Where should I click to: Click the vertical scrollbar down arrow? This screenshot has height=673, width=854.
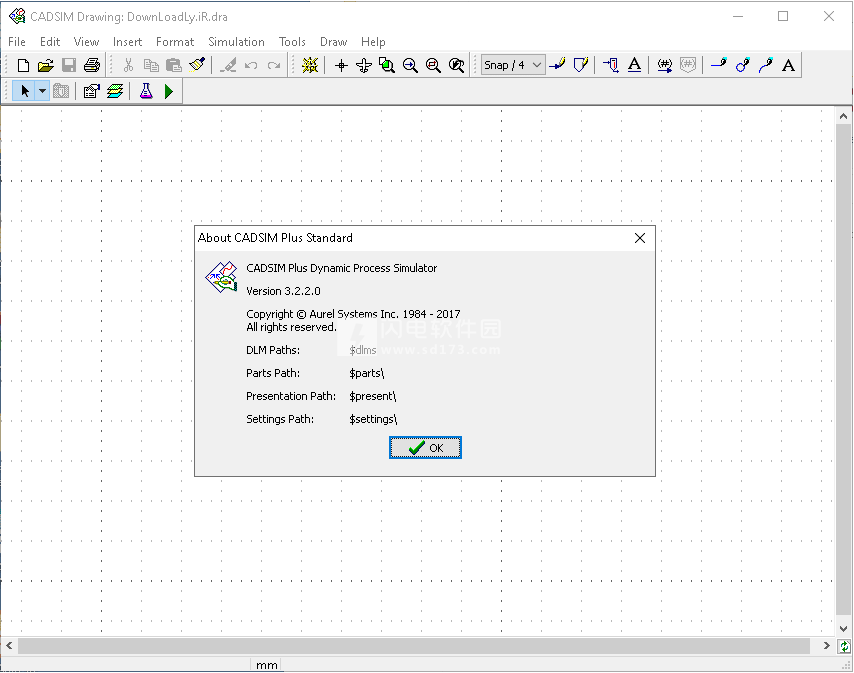843,628
